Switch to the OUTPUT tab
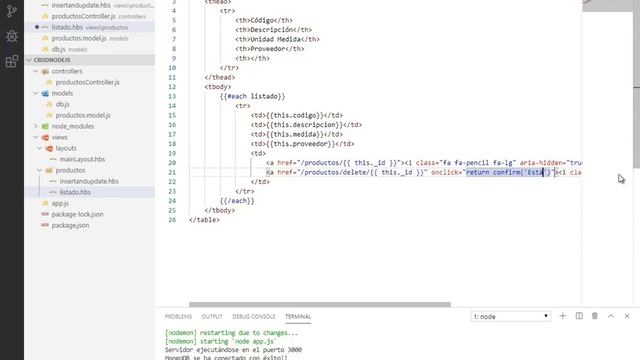 click(x=212, y=316)
